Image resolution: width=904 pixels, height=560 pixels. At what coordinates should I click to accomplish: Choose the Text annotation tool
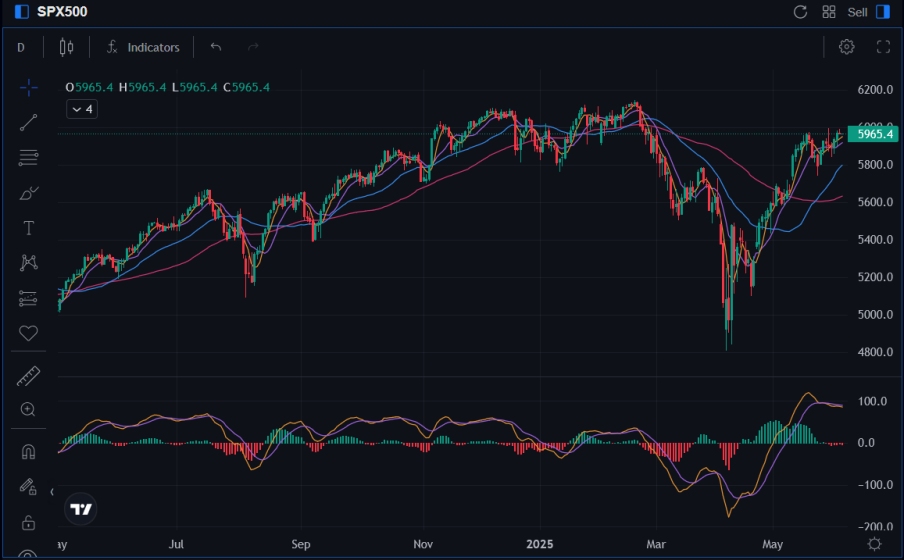pyautogui.click(x=28, y=228)
